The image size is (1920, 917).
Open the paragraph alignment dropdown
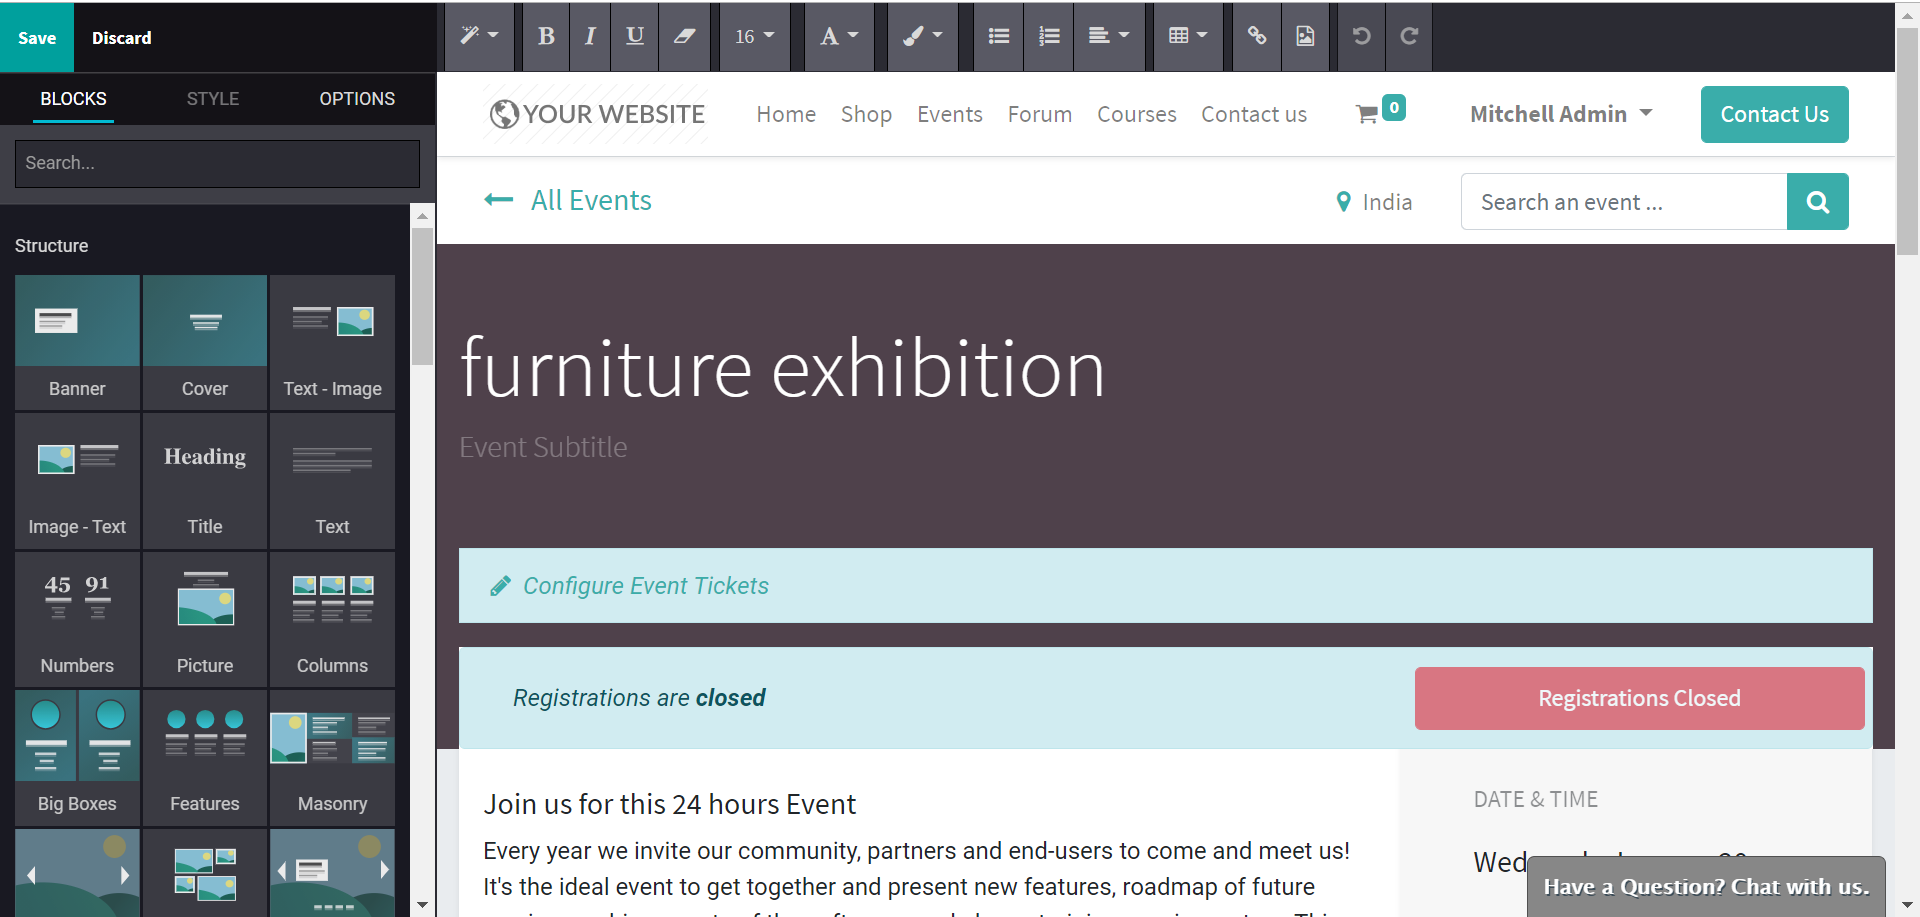[x=1109, y=36]
